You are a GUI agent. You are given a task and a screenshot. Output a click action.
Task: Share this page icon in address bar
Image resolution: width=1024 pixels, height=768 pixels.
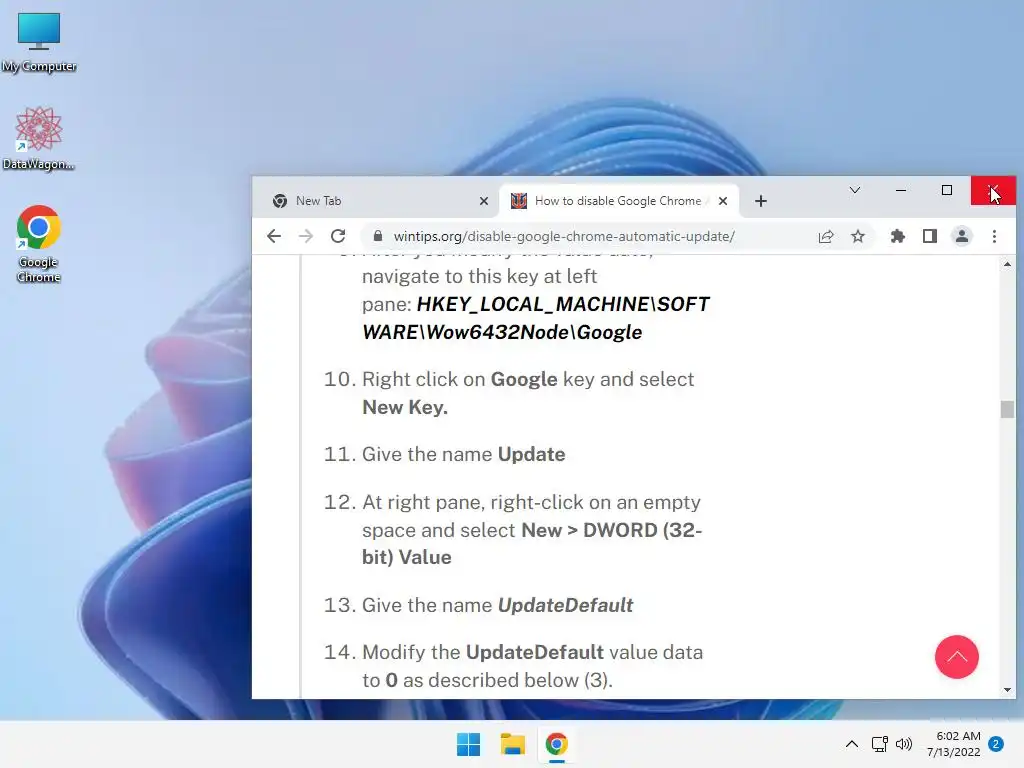coord(826,236)
